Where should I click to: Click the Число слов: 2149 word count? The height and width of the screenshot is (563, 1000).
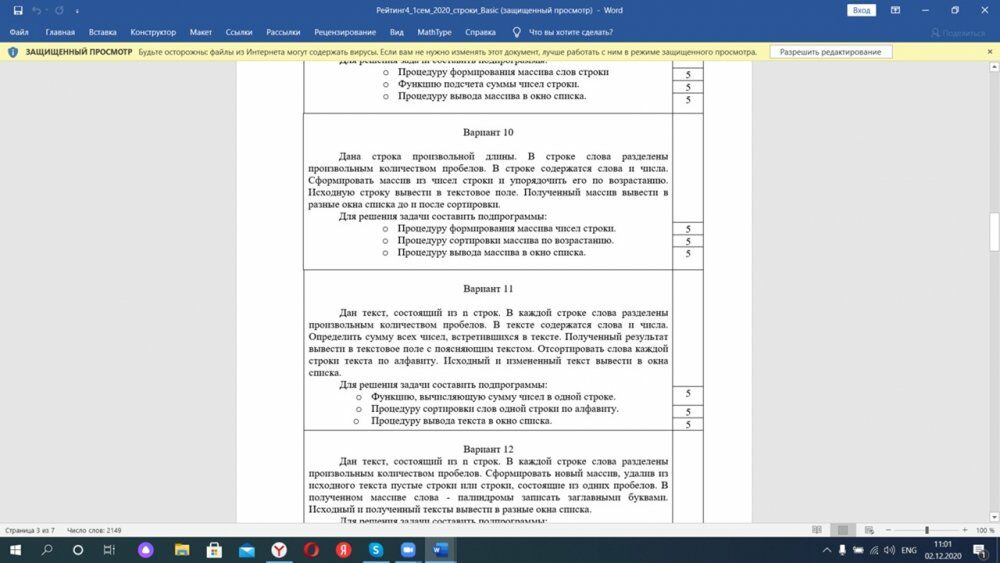(94, 530)
